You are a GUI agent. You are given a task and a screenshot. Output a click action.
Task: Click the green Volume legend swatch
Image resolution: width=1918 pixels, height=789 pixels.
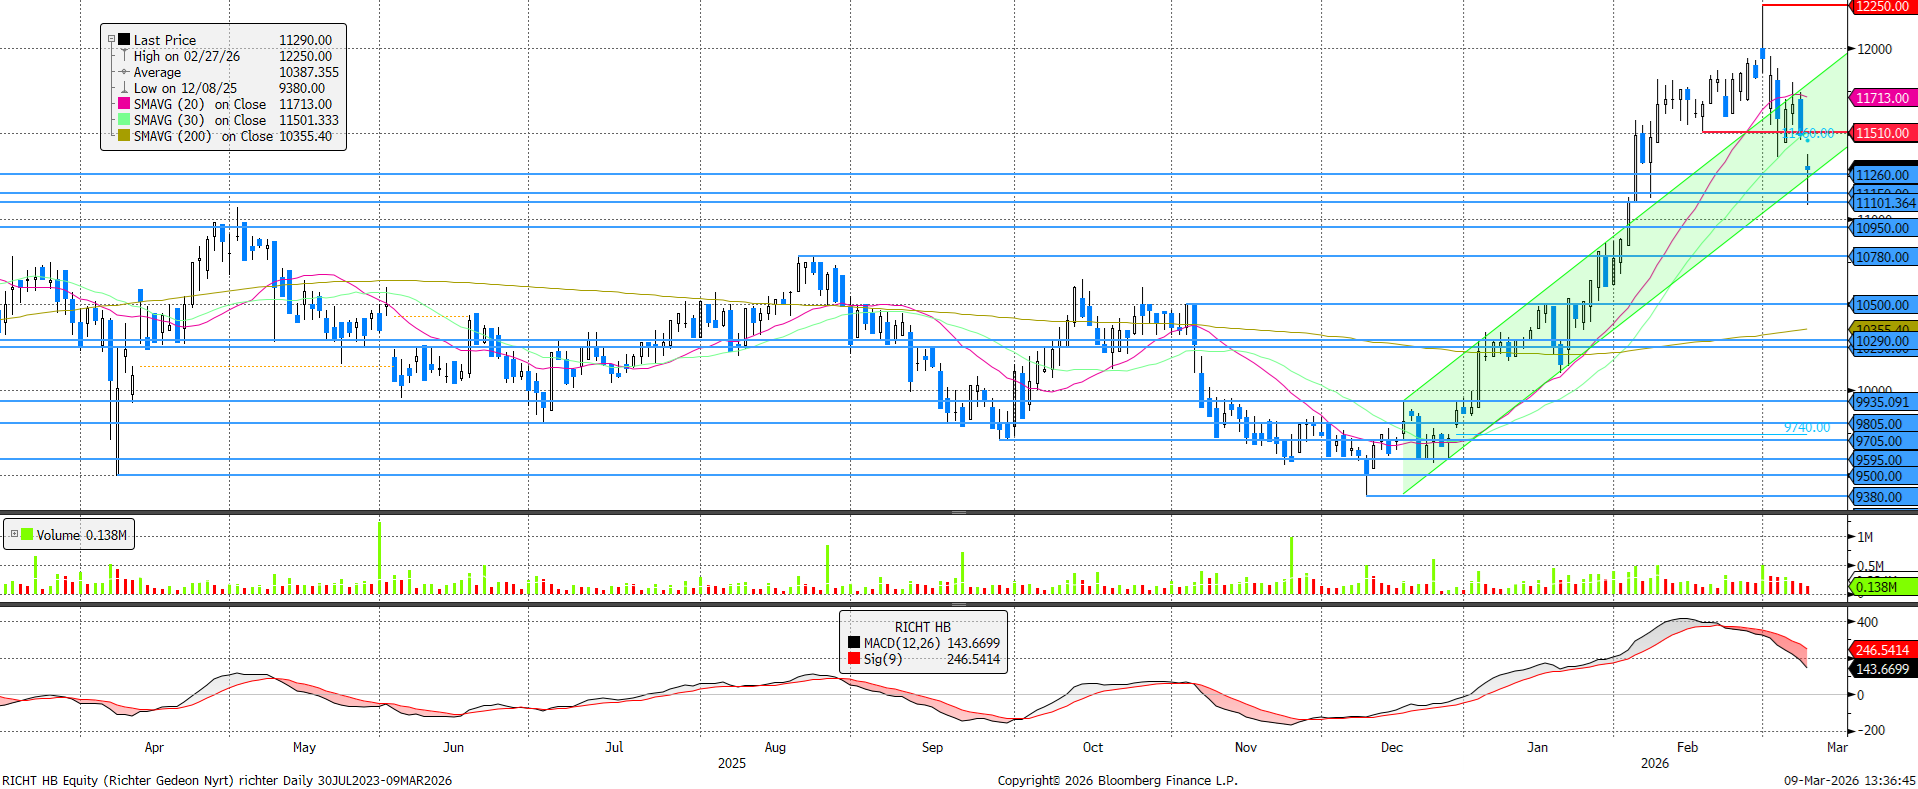pos(27,535)
